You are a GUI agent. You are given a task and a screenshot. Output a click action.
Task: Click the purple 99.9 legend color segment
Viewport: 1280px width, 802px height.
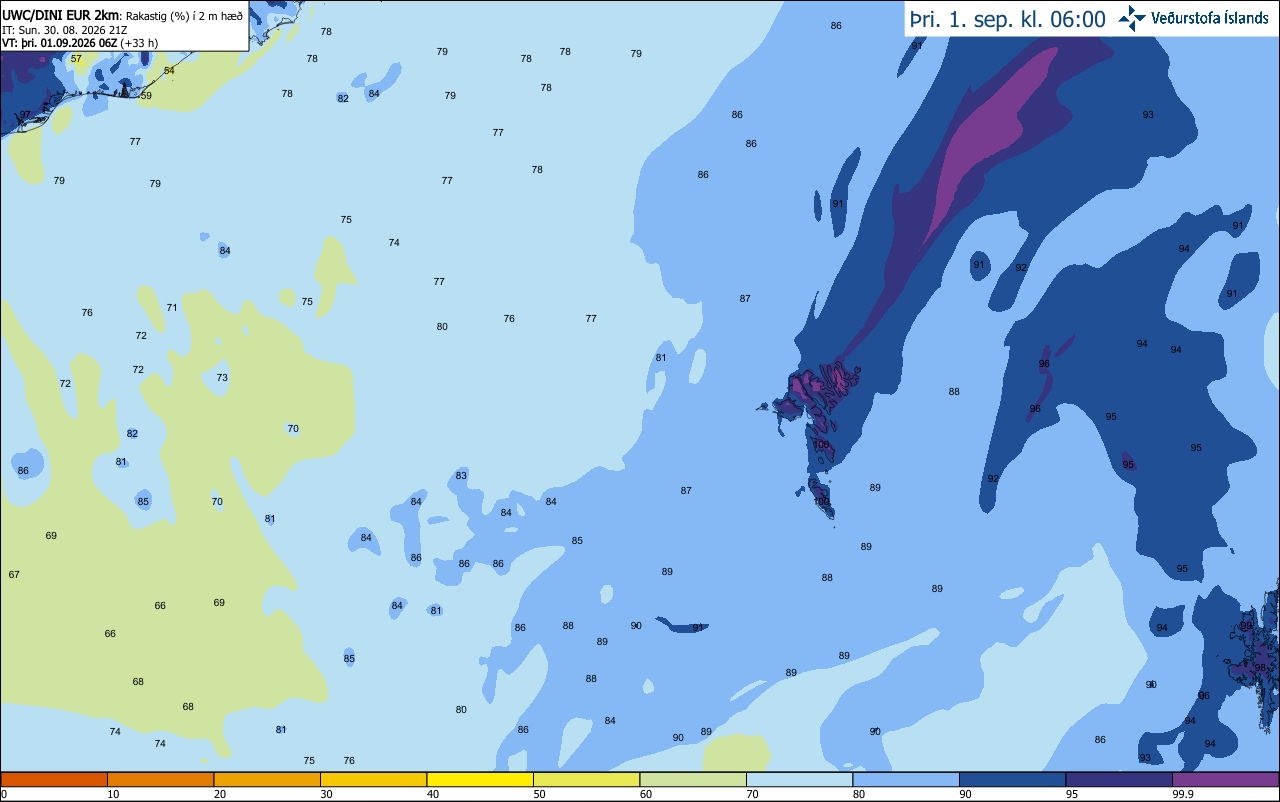tap(1226, 779)
